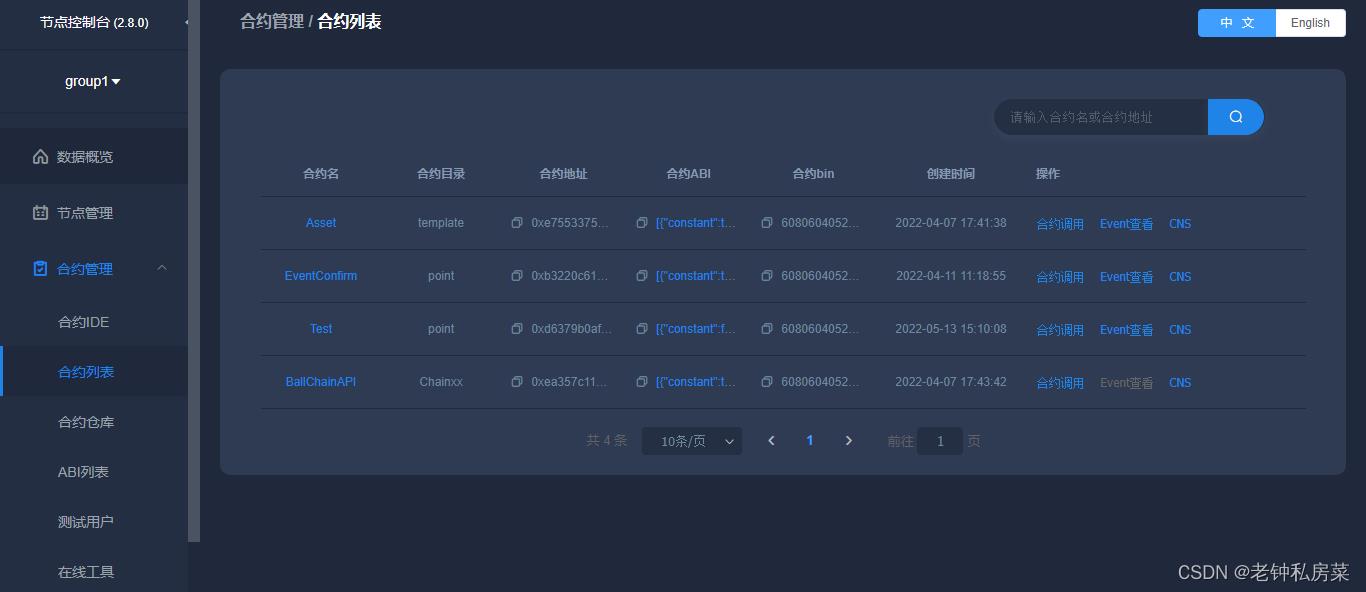Viewport: 1366px width, 592px height.
Task: Click the calendar icon beside 节点管理
Action: point(40,213)
